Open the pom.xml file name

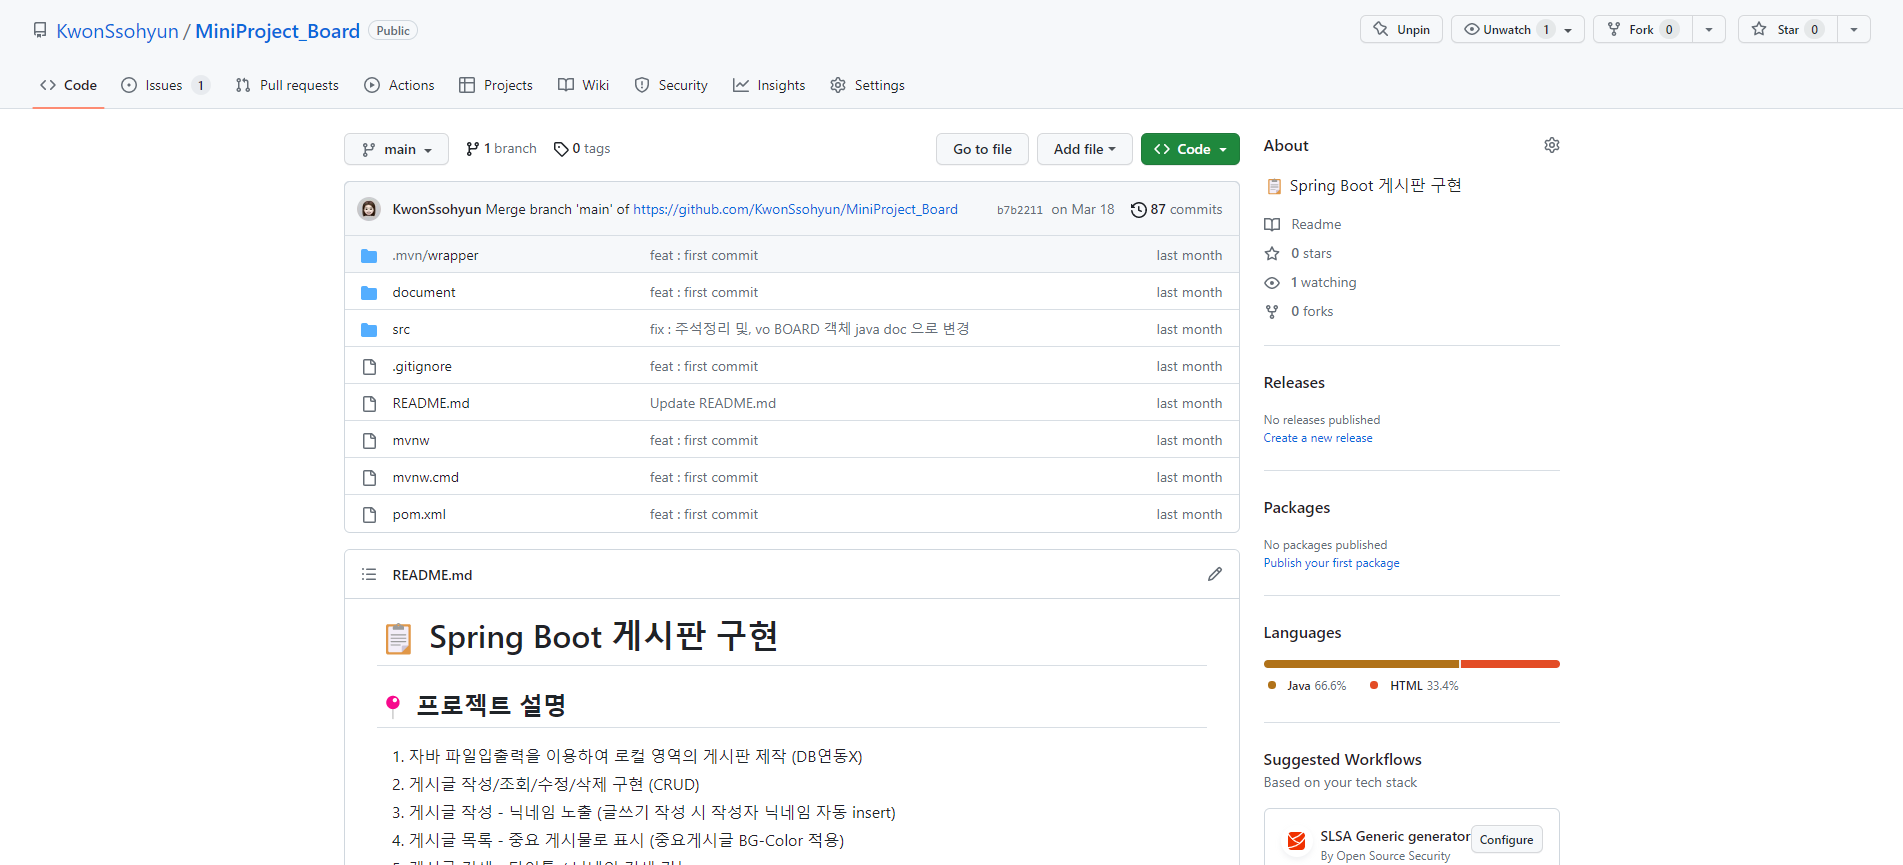[419, 514]
